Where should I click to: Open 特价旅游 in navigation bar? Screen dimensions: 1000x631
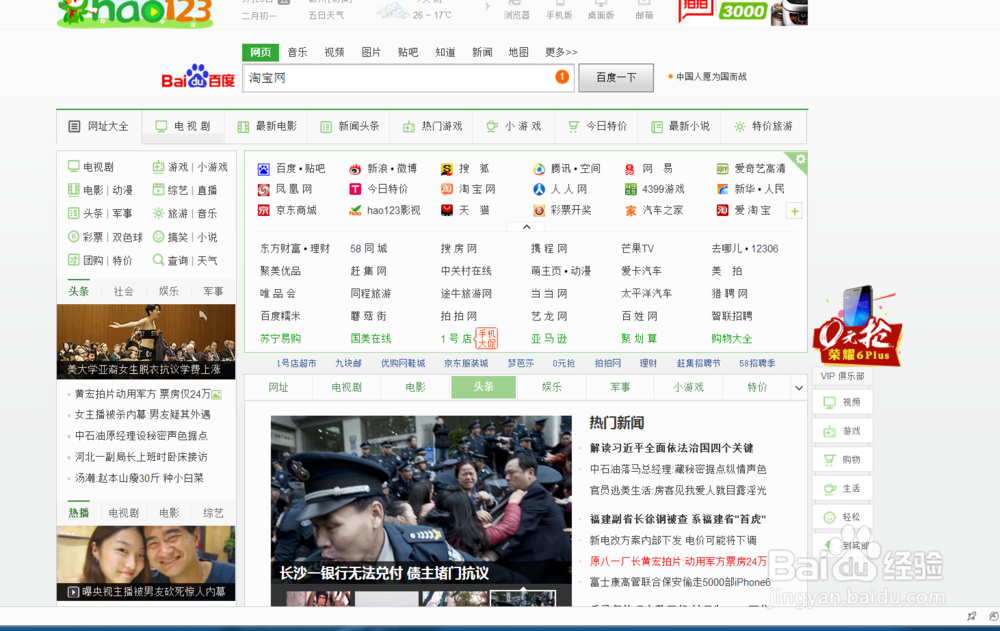tap(763, 126)
